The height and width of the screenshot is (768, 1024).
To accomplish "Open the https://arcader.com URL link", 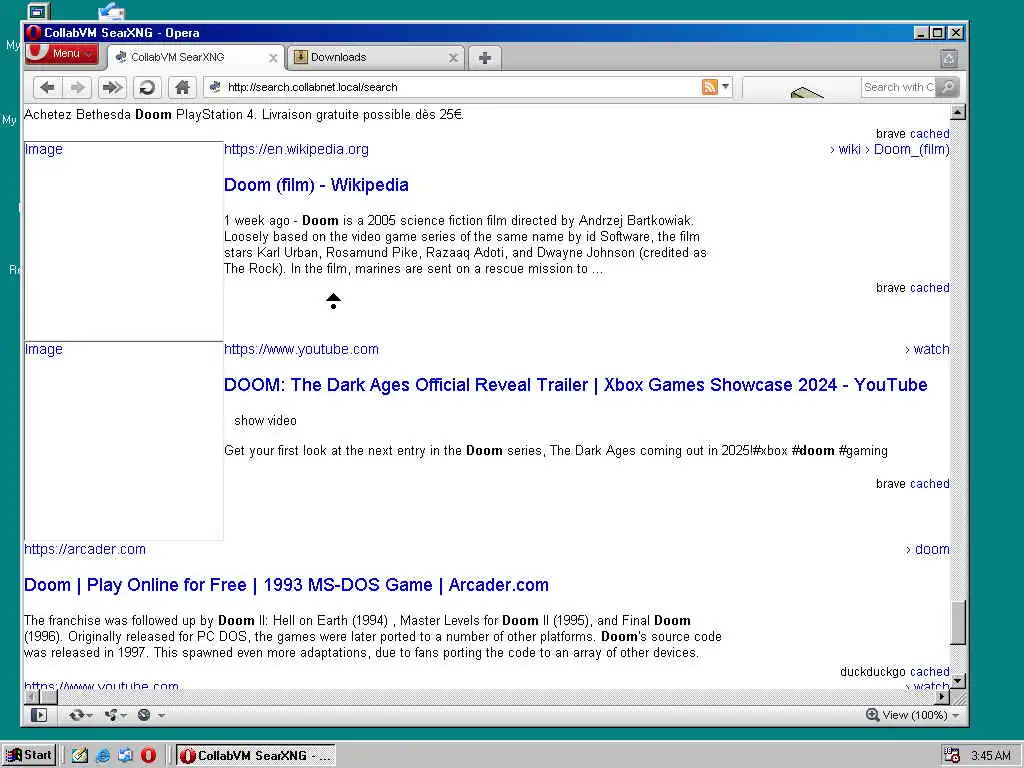I will point(85,549).
